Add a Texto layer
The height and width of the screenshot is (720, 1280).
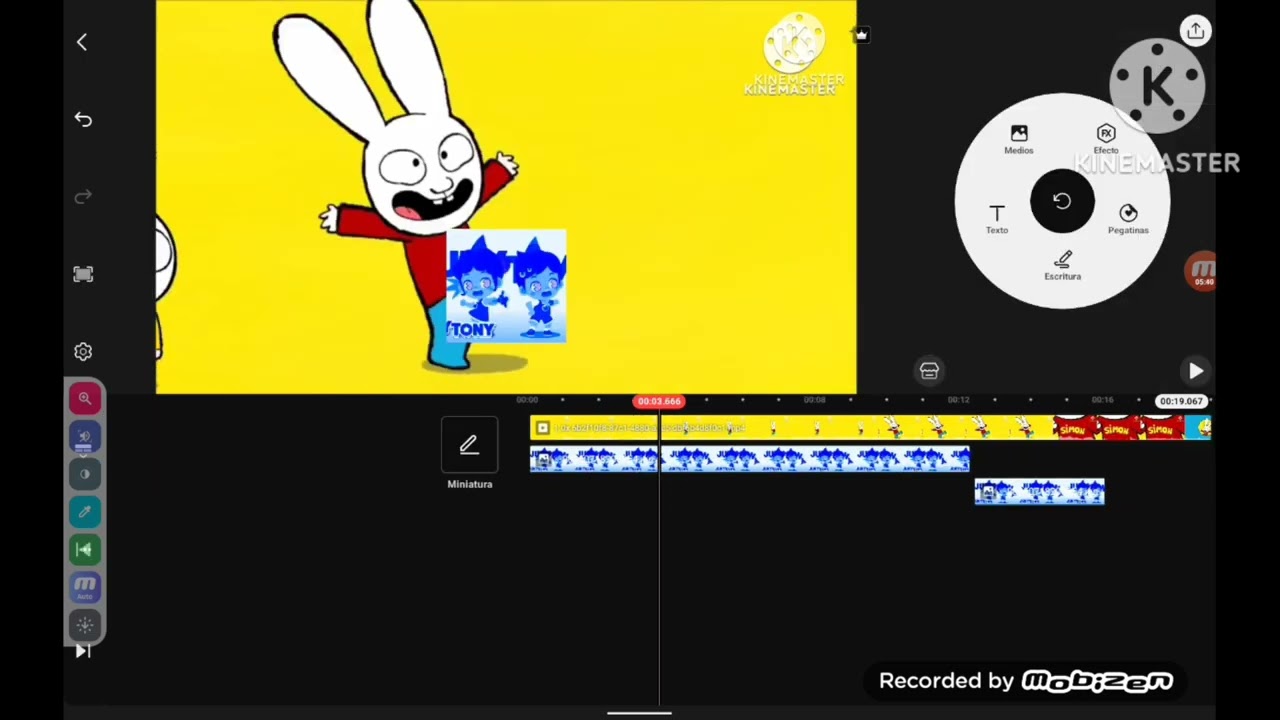click(x=997, y=219)
